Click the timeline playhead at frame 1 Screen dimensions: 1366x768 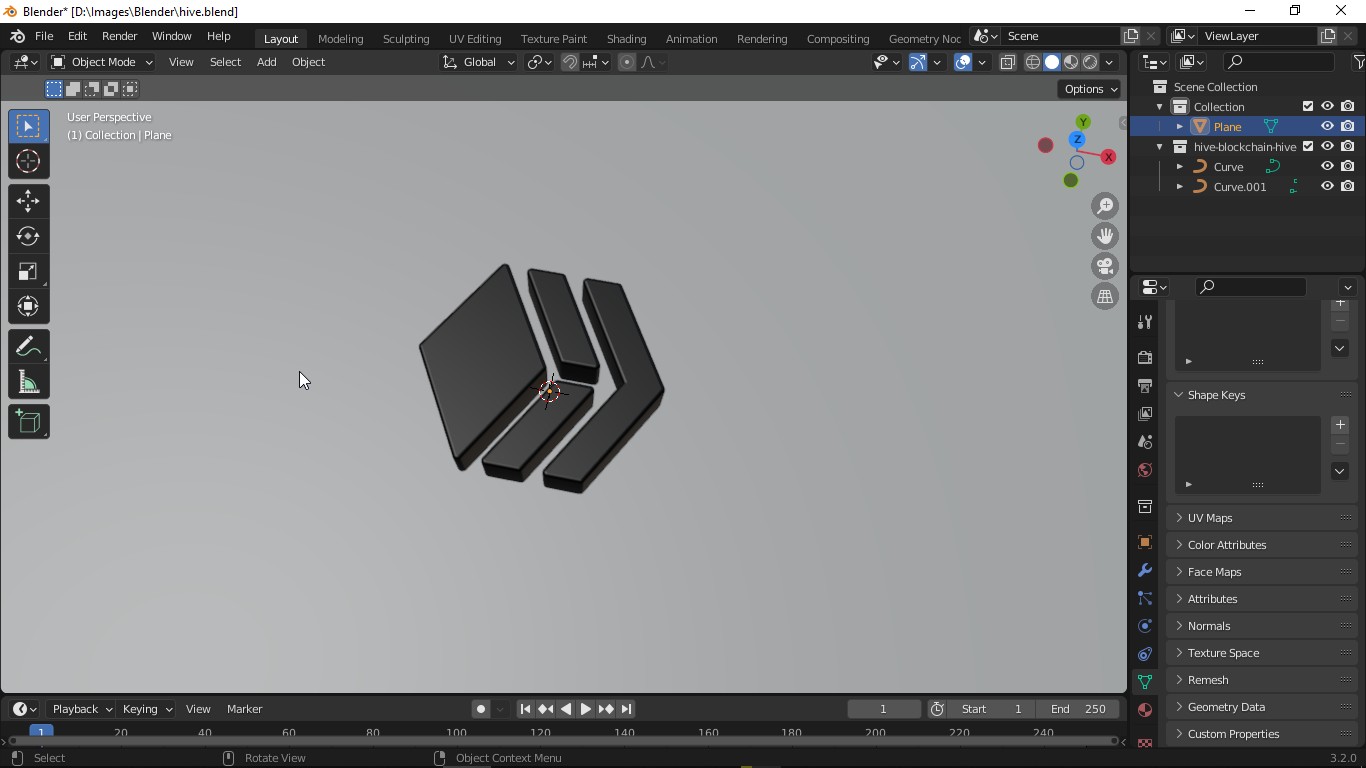pyautogui.click(x=41, y=732)
